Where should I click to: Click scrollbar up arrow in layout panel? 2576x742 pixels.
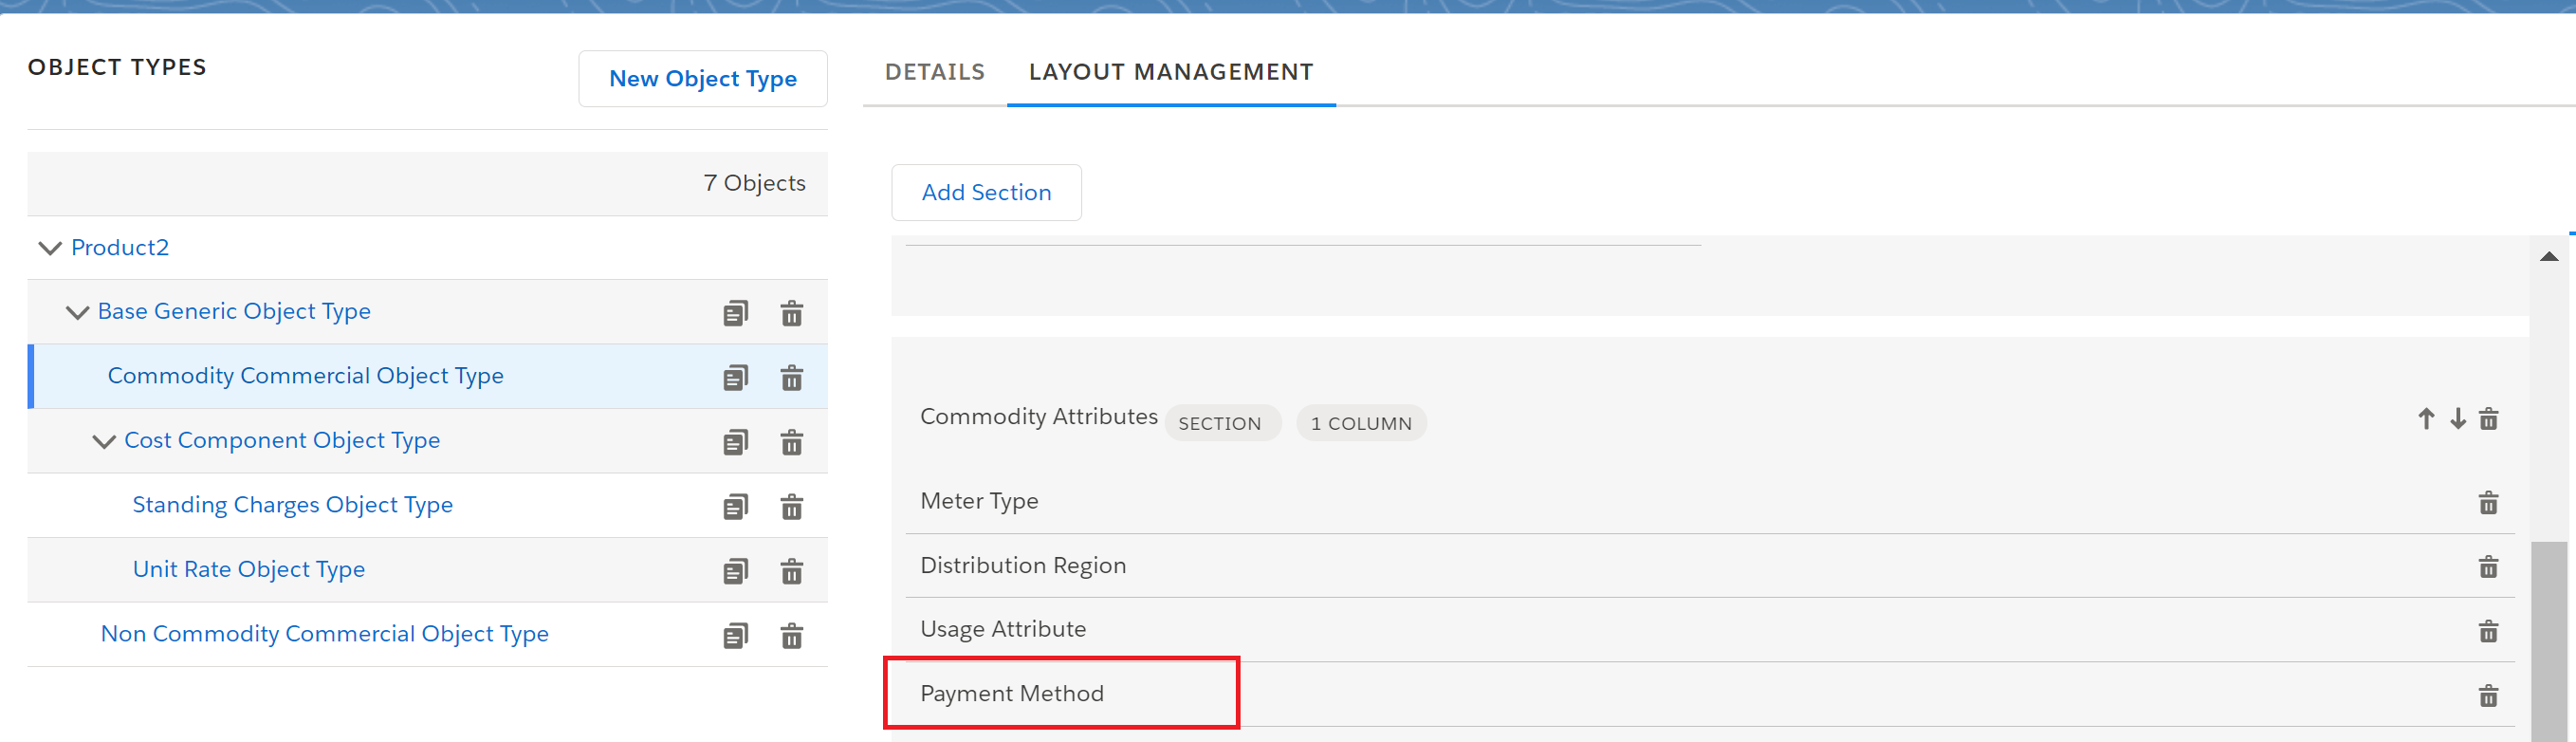[2549, 257]
